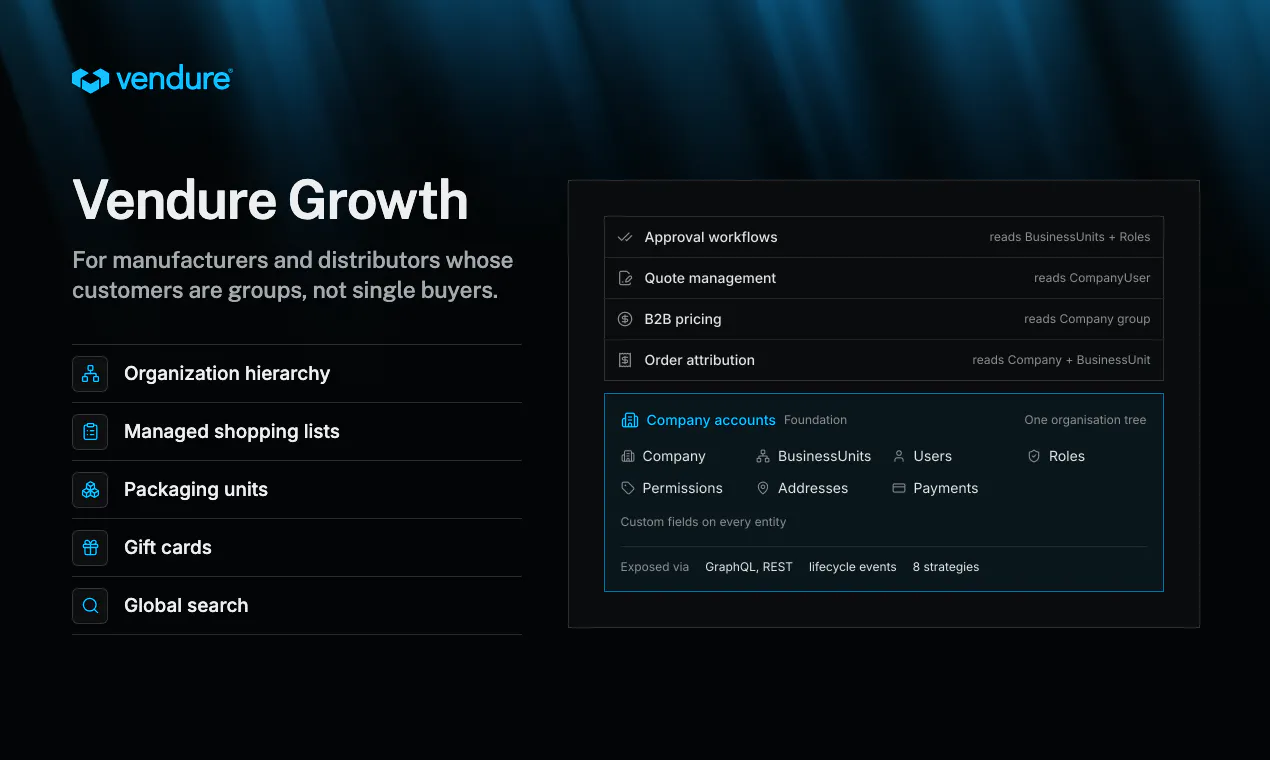
Task: Click the B2B pricing dollar icon
Action: pyautogui.click(x=625, y=320)
